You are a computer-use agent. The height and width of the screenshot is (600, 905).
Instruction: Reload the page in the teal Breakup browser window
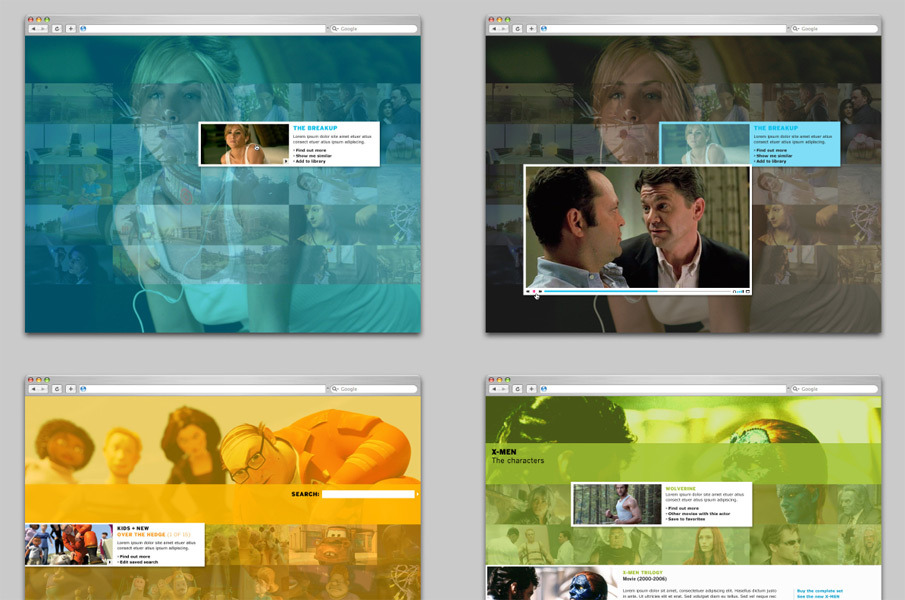(x=57, y=28)
